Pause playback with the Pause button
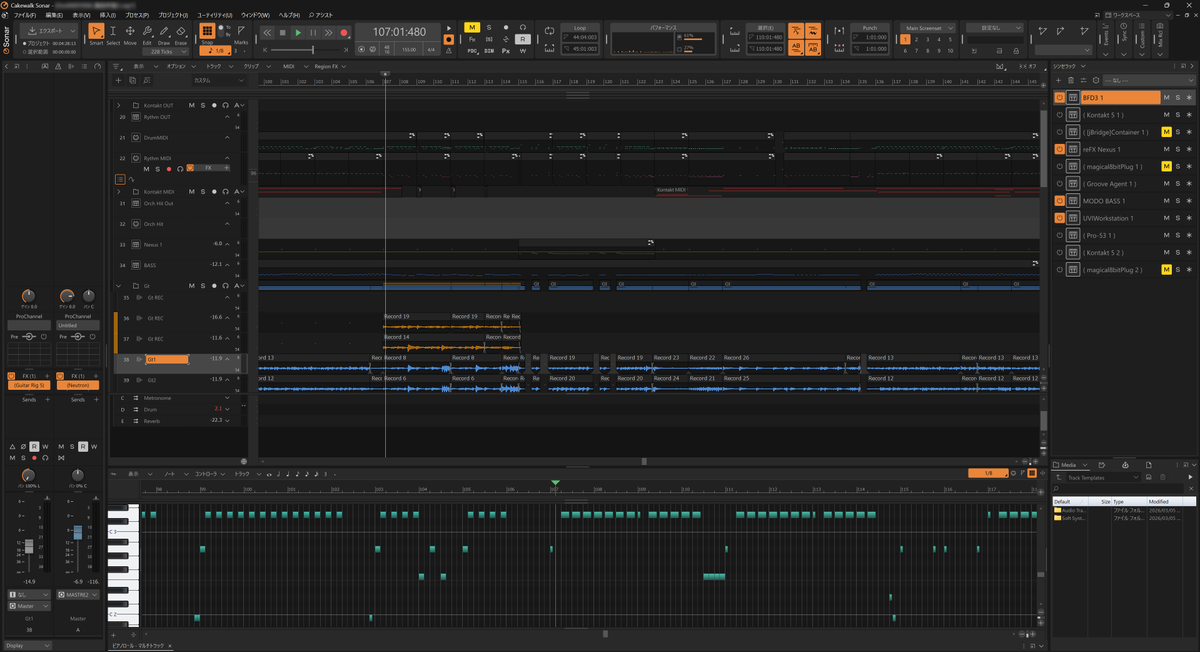The width and height of the screenshot is (1200, 652). [x=313, y=33]
